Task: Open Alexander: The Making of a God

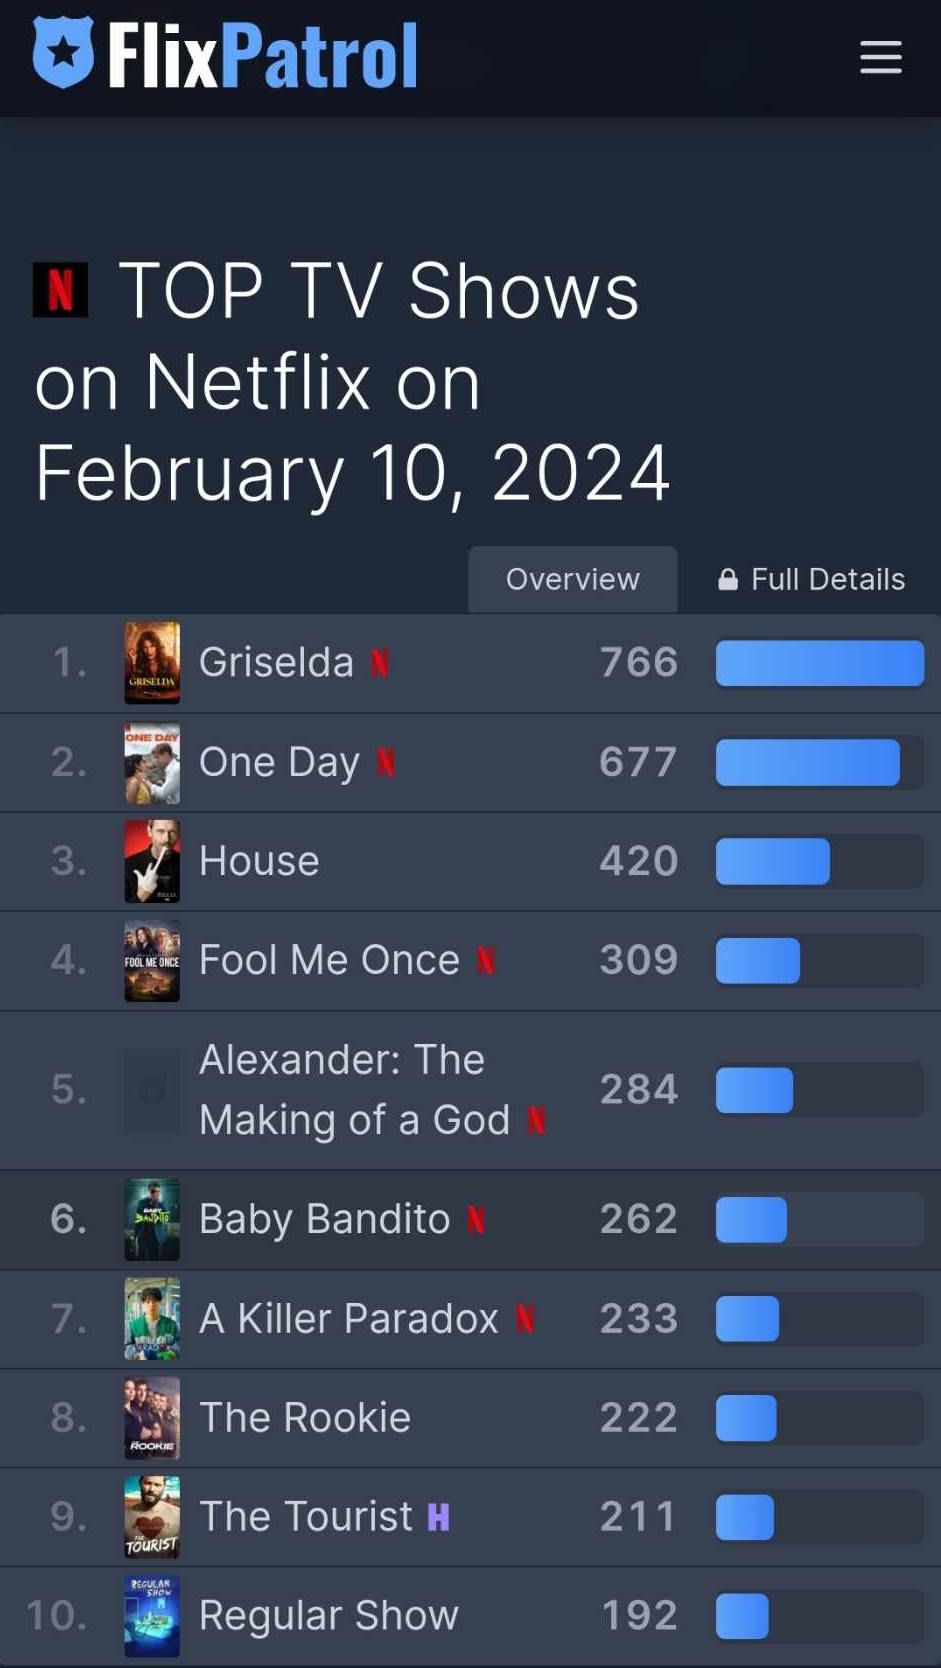Action: [354, 1089]
